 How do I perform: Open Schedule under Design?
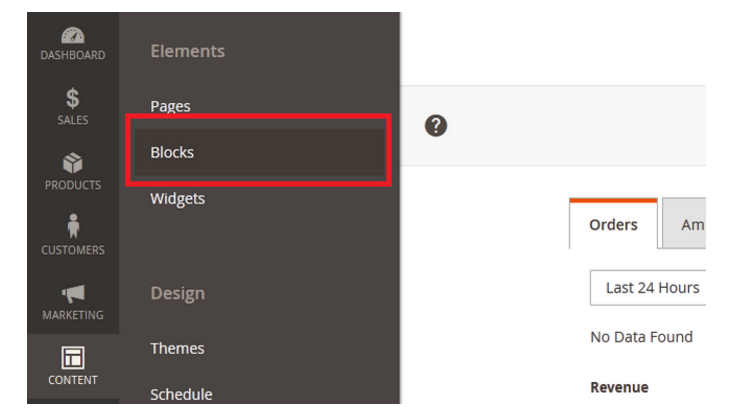pyautogui.click(x=181, y=394)
